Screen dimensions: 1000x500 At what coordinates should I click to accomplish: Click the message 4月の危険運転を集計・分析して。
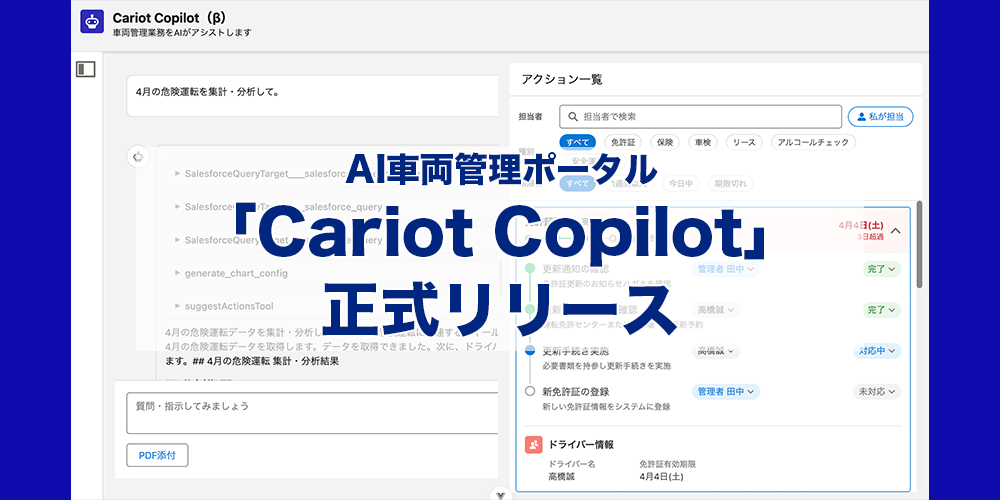[x=208, y=92]
